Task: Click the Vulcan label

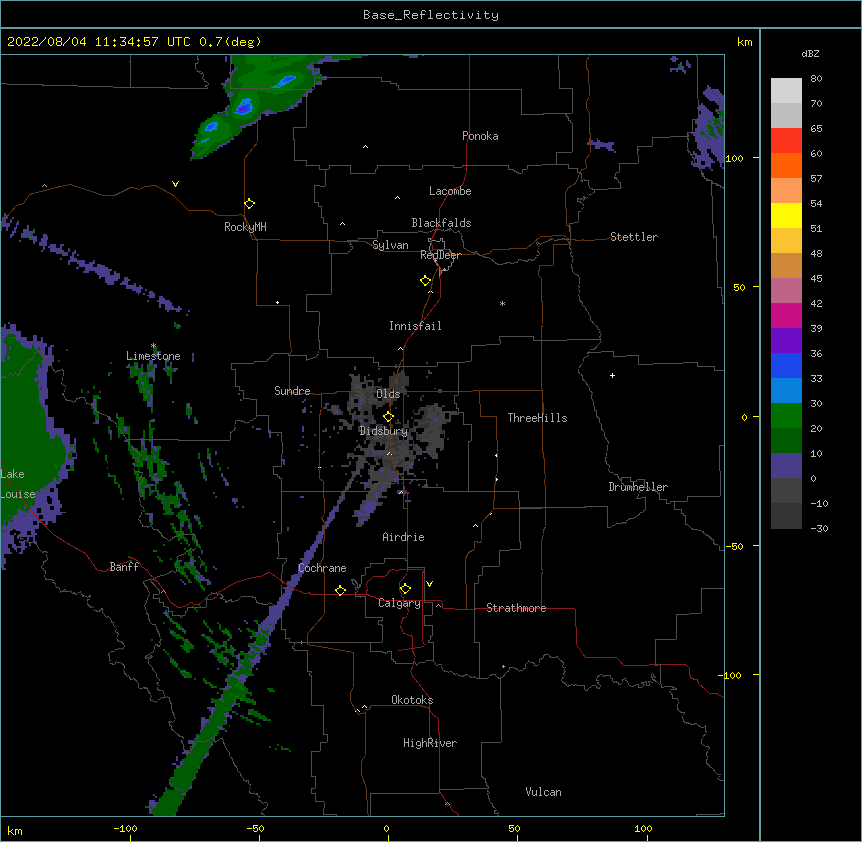Action: pyautogui.click(x=543, y=792)
